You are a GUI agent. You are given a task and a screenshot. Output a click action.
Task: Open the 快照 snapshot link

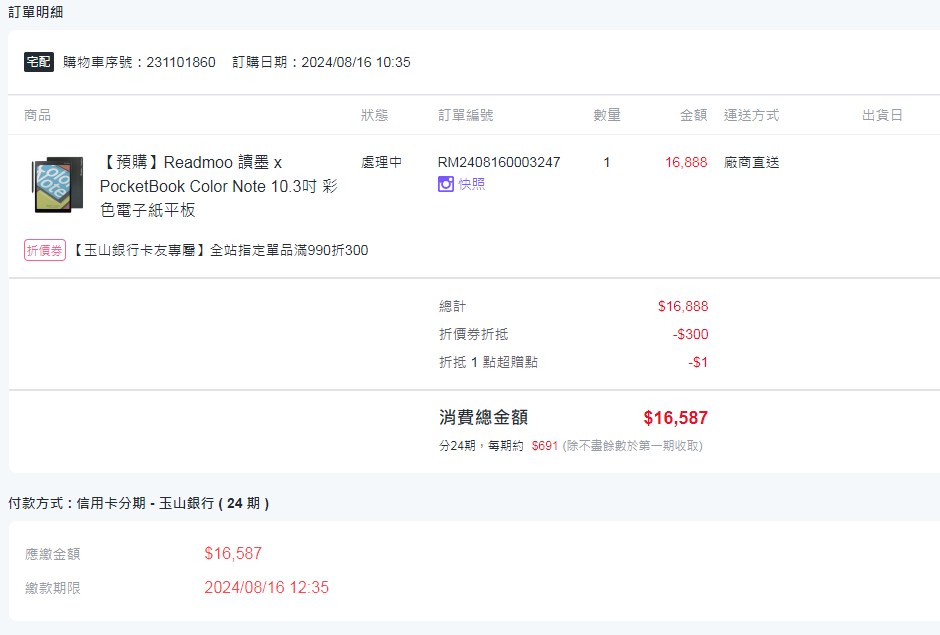[x=471, y=184]
